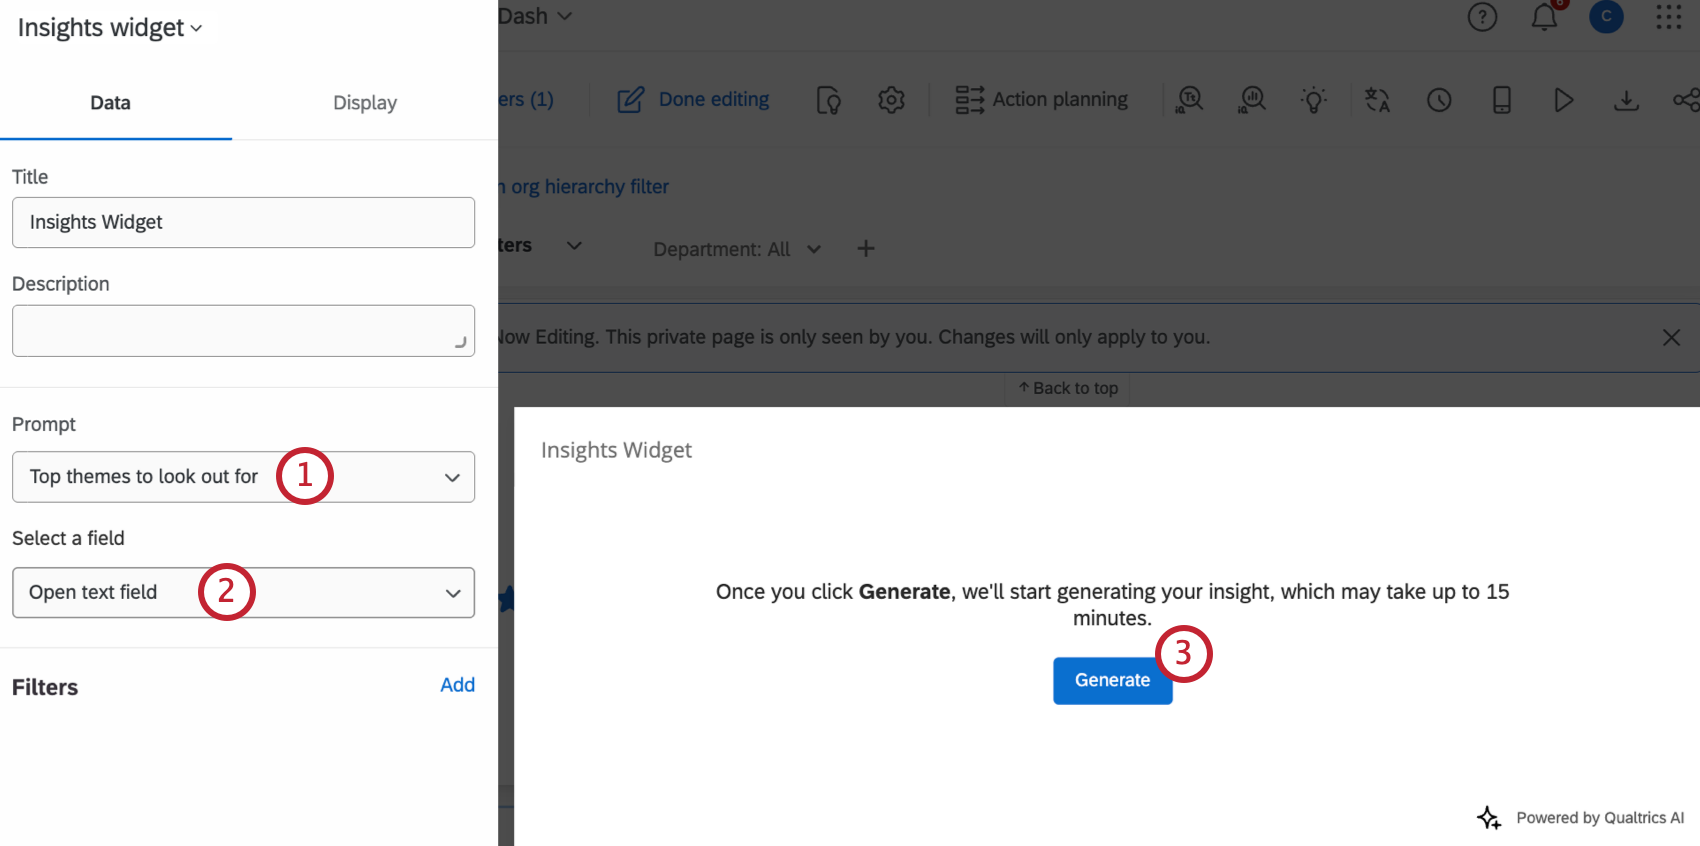The image size is (1700, 846).
Task: Click the share icon
Action: (x=1687, y=100)
